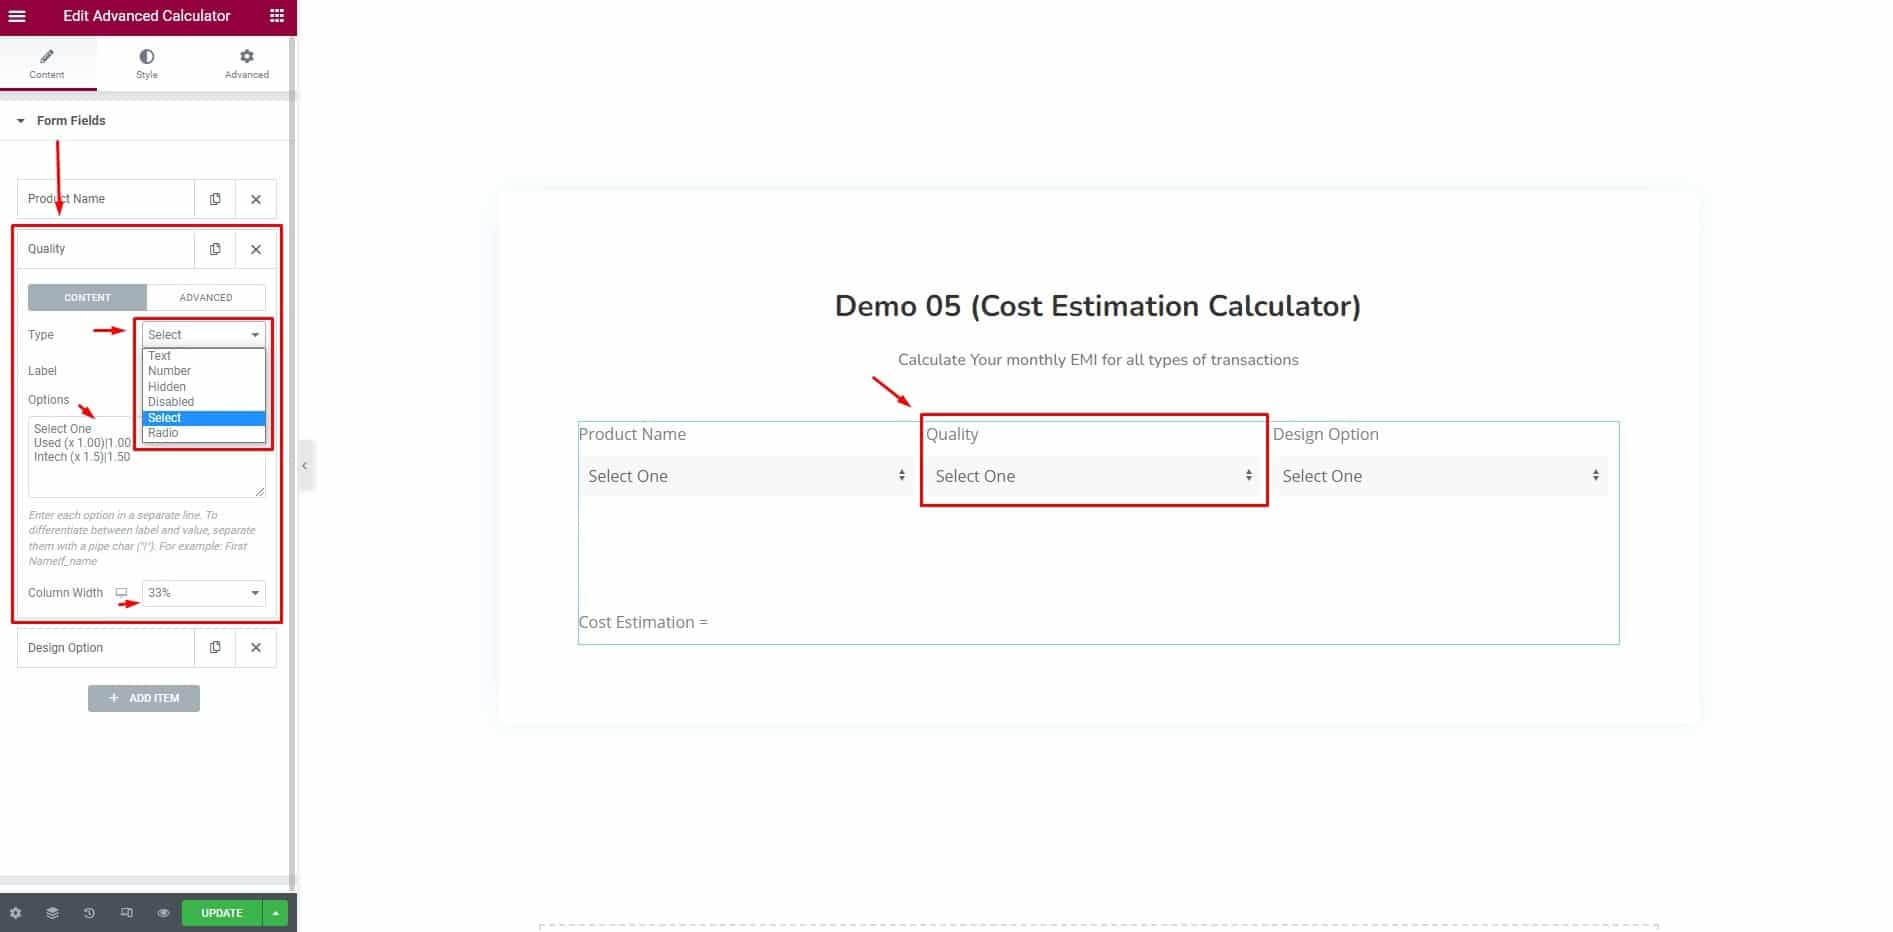
Task: Open the Column Width percentage dropdown
Action: pos(203,592)
